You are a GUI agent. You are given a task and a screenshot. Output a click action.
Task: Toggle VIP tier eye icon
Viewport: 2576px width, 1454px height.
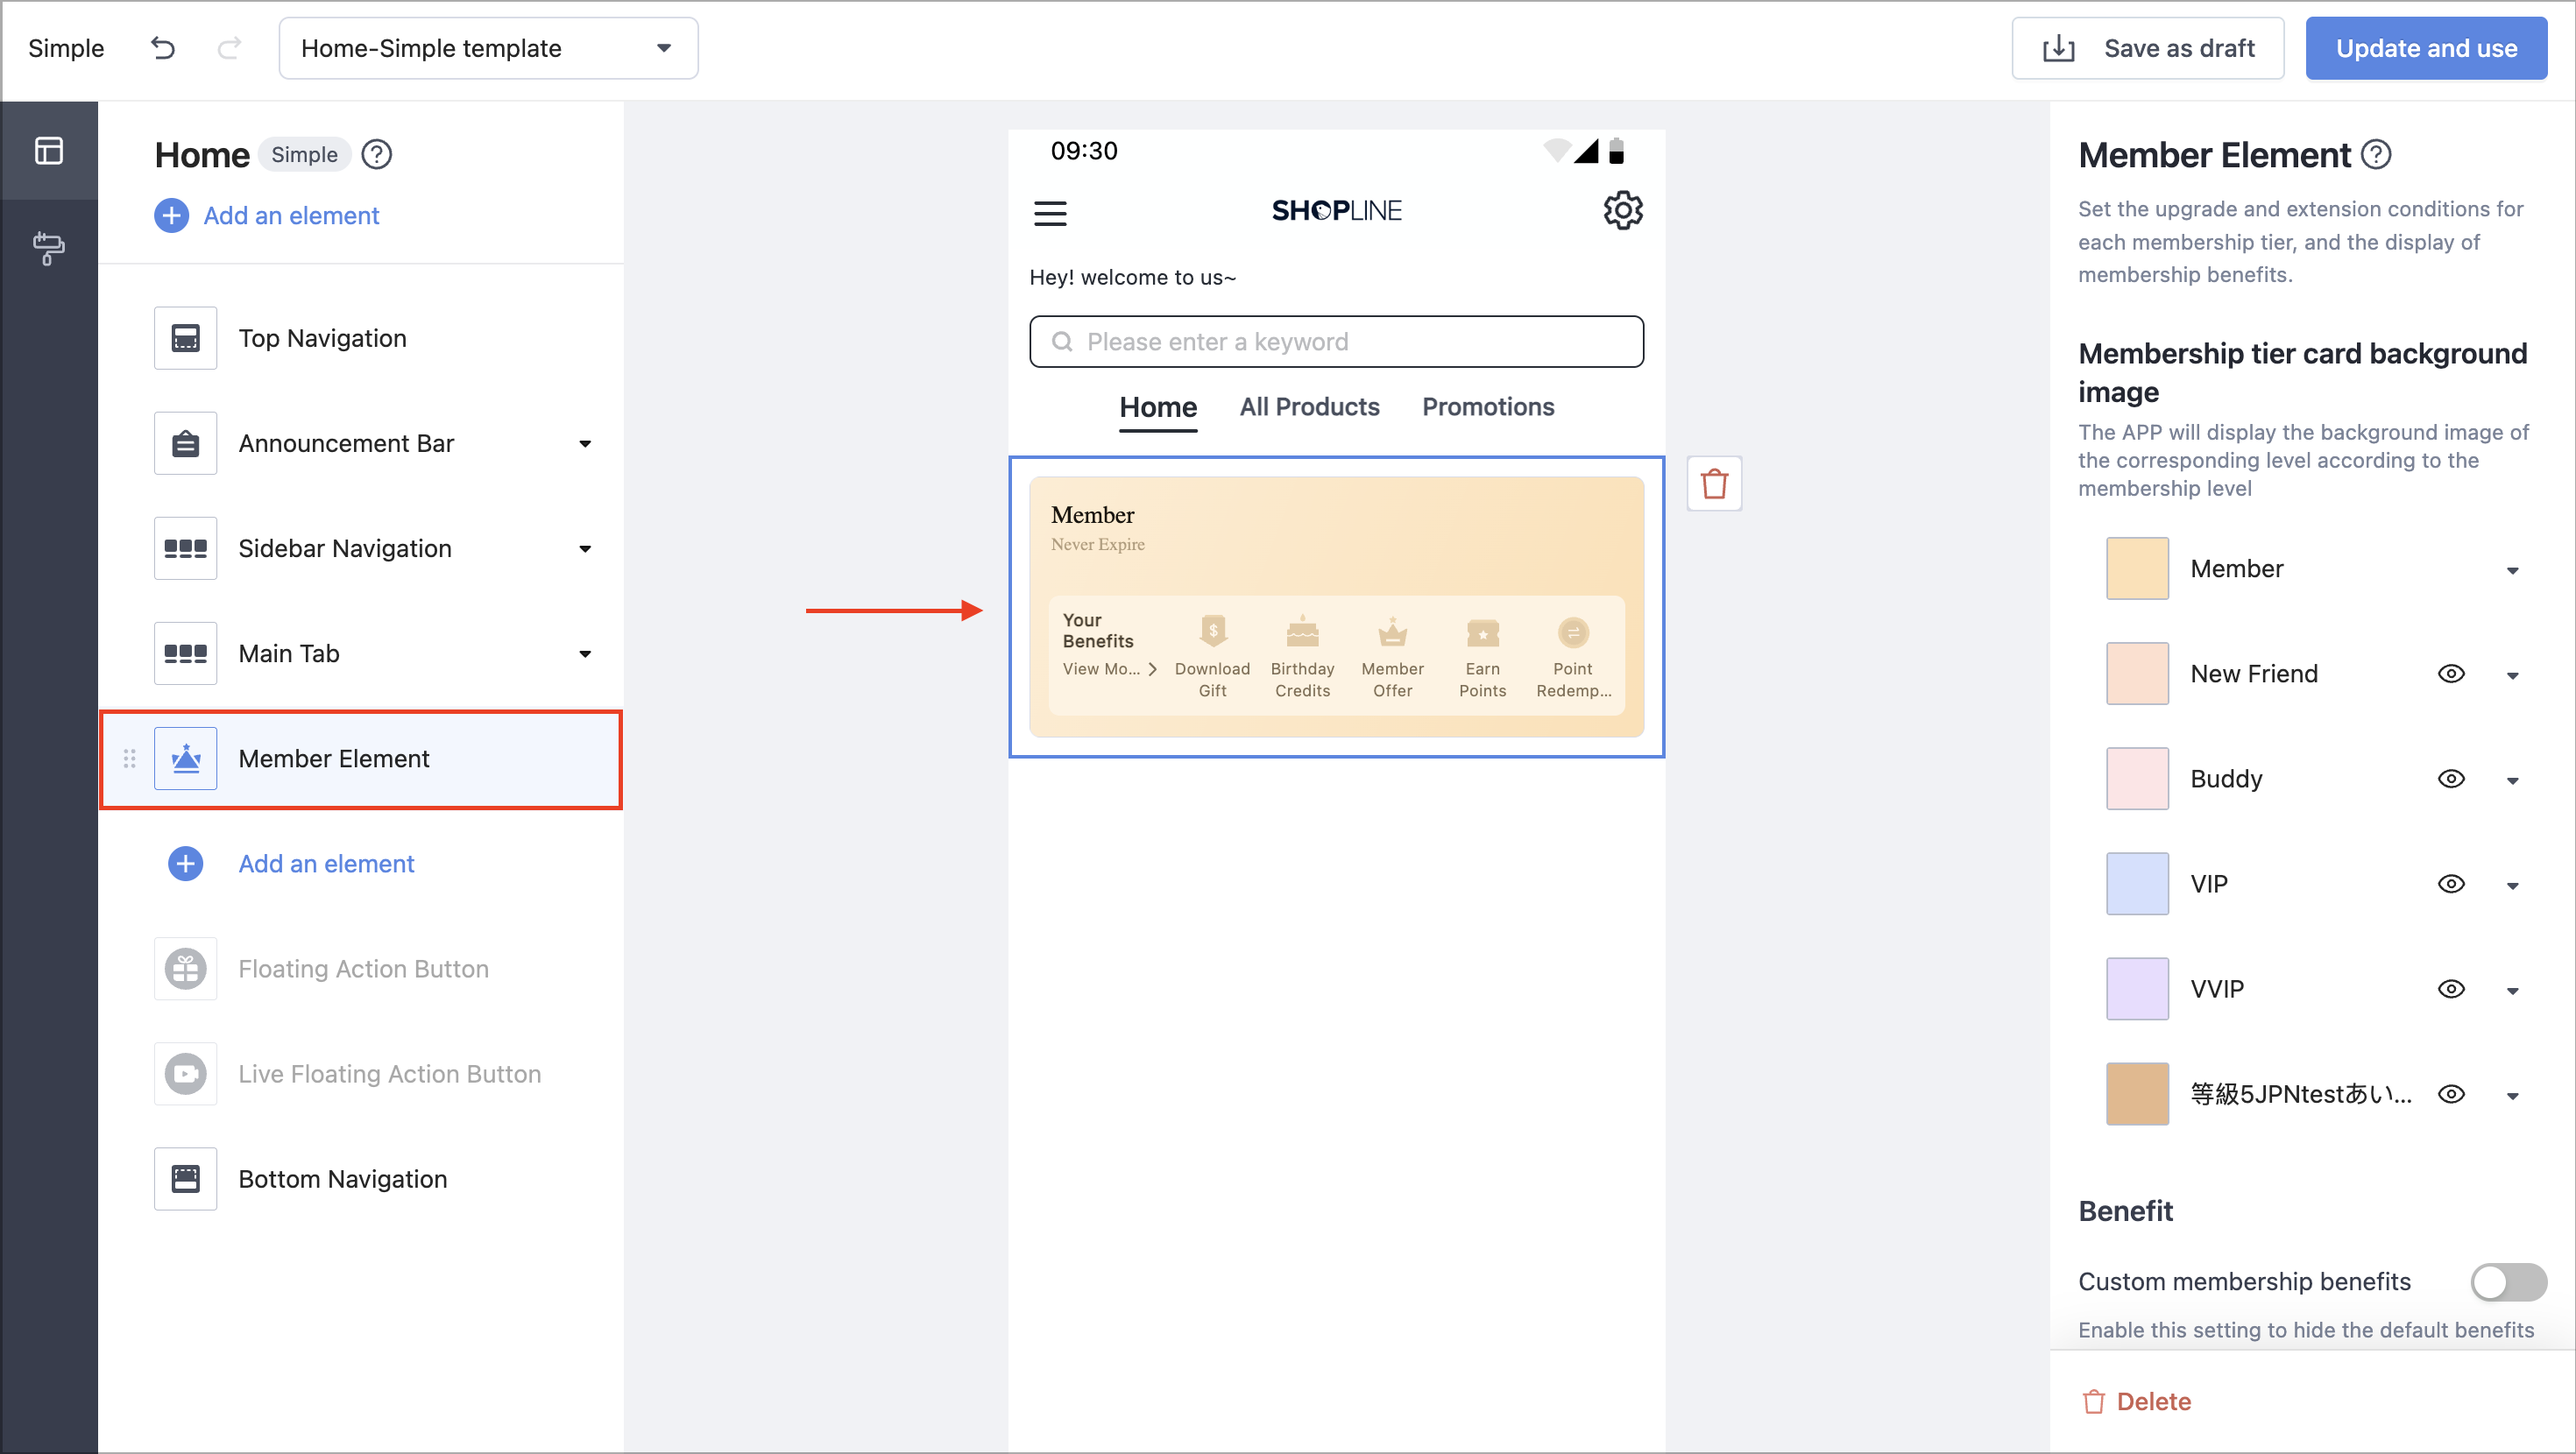(2450, 883)
